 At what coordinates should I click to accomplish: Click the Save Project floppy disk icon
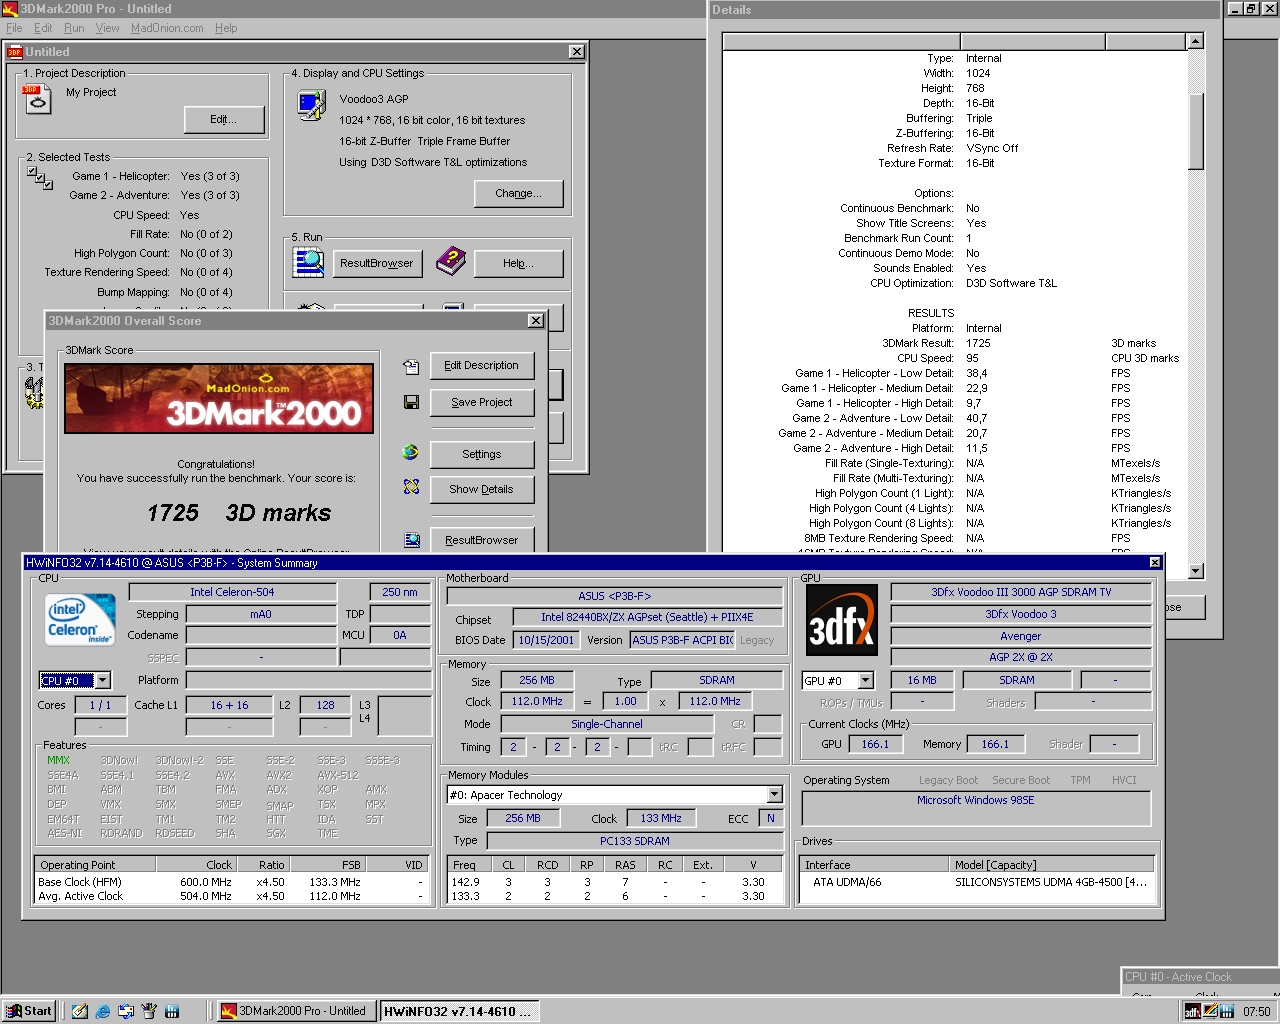click(x=410, y=401)
